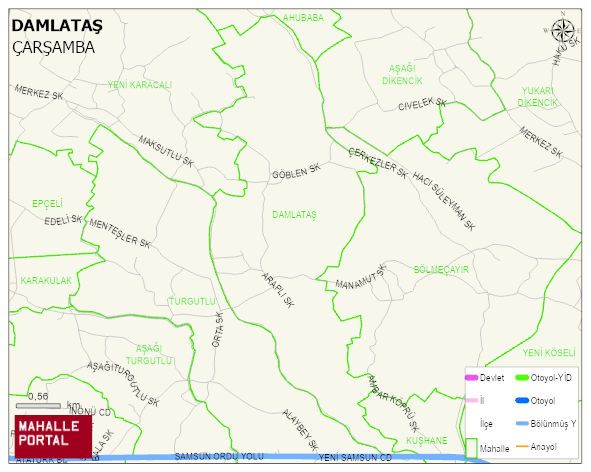The width and height of the screenshot is (591, 472).
Task: Click the HACI SÜLEYMAN SK street label
Action: pos(444,201)
